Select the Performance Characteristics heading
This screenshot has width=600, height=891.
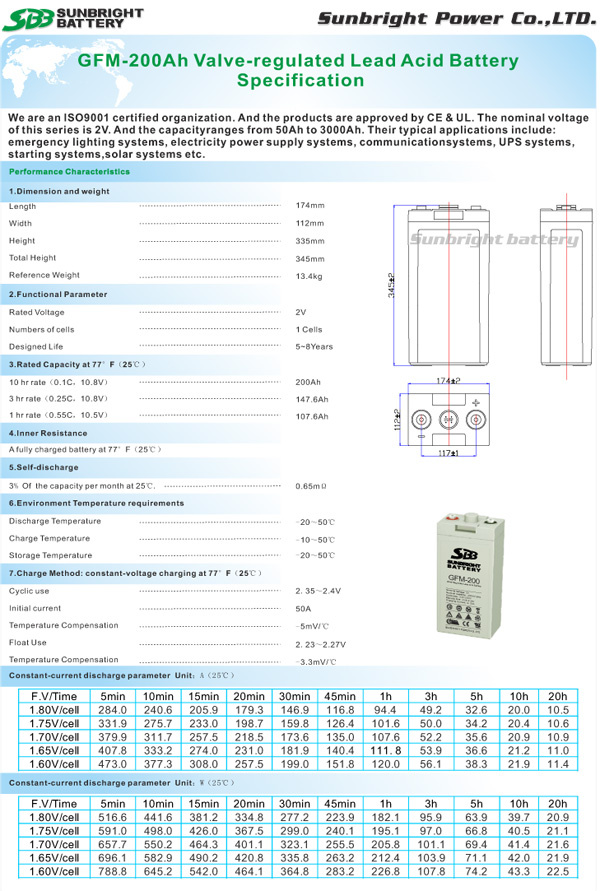69,171
